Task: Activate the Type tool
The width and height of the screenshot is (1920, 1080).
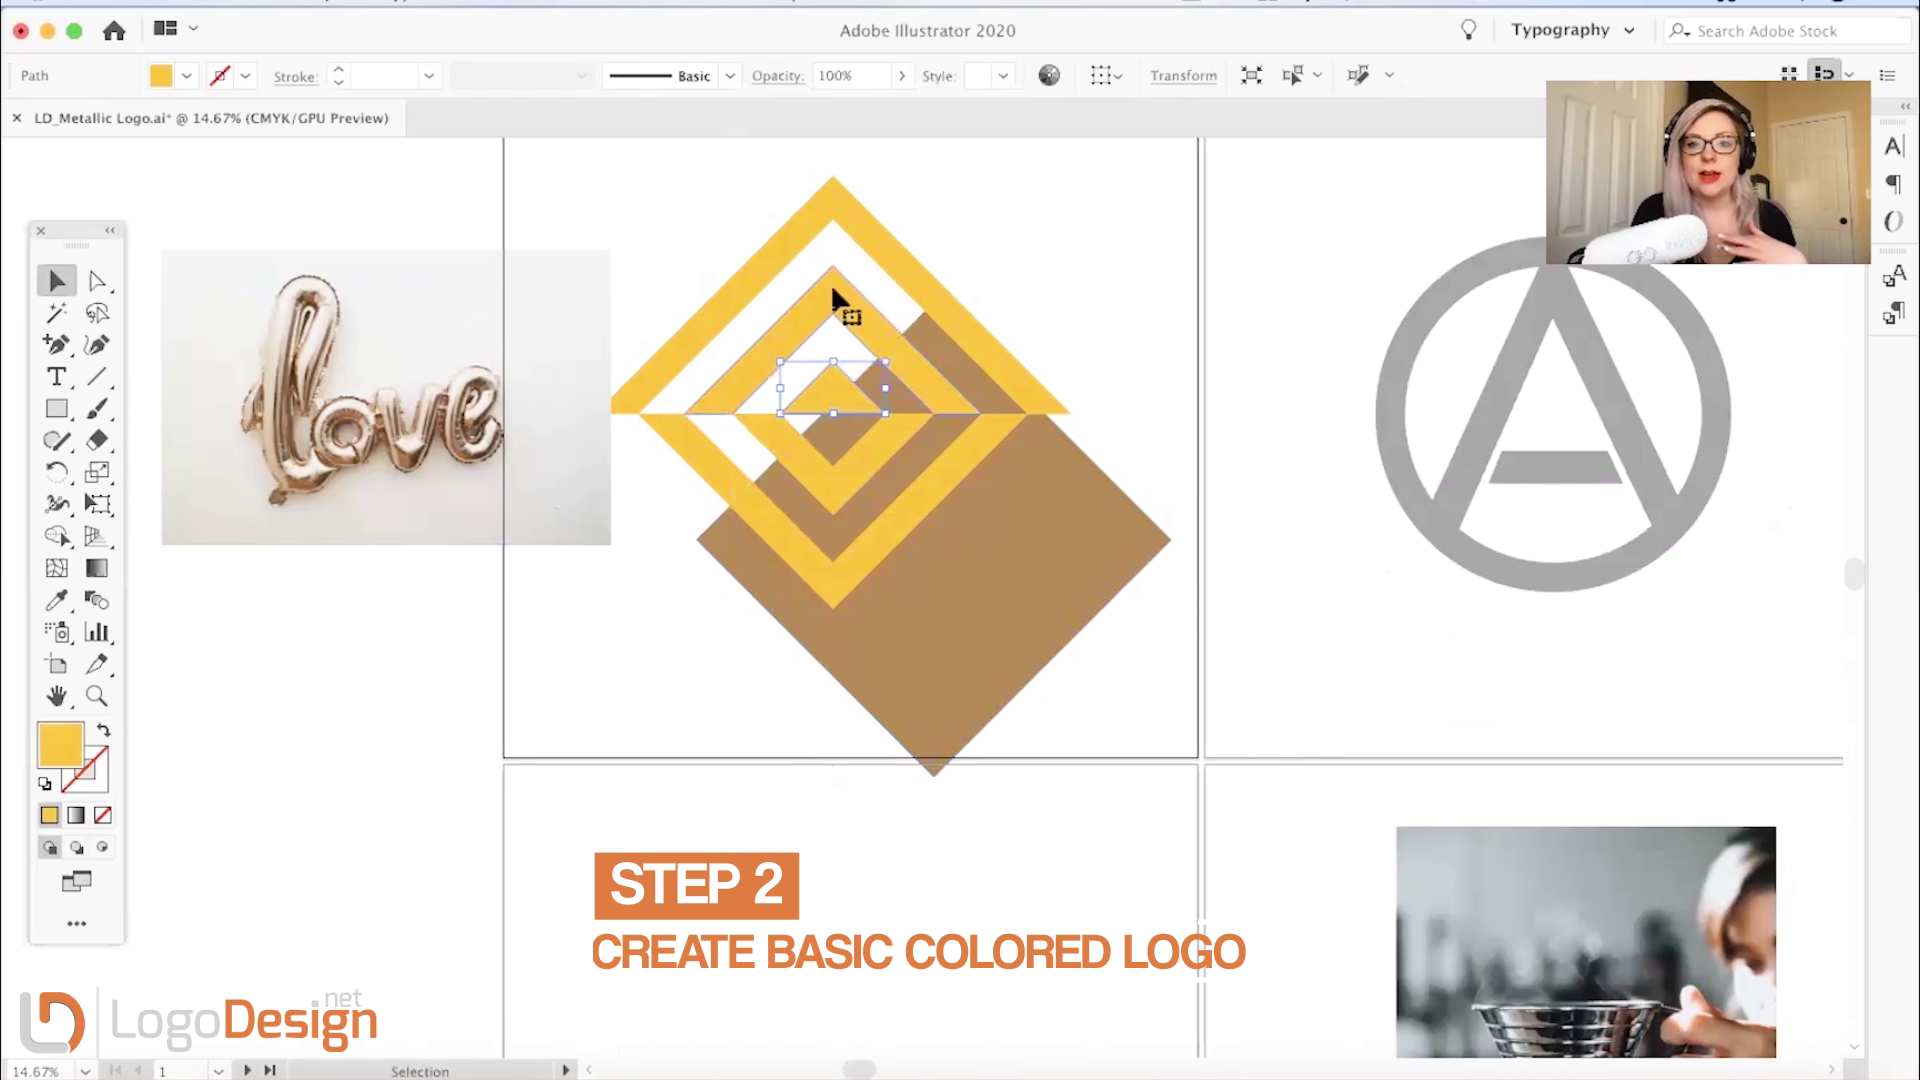Action: (x=57, y=377)
